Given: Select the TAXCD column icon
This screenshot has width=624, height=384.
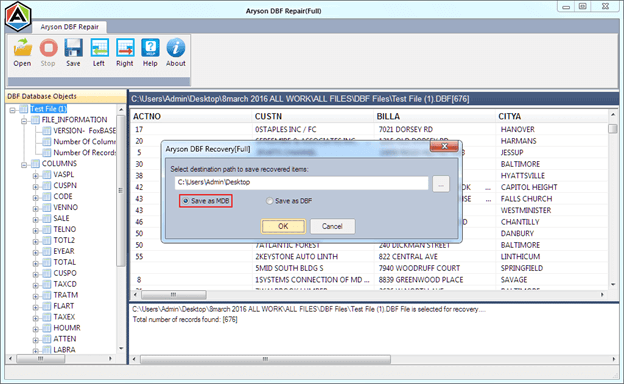Looking at the screenshot, I should [x=47, y=284].
